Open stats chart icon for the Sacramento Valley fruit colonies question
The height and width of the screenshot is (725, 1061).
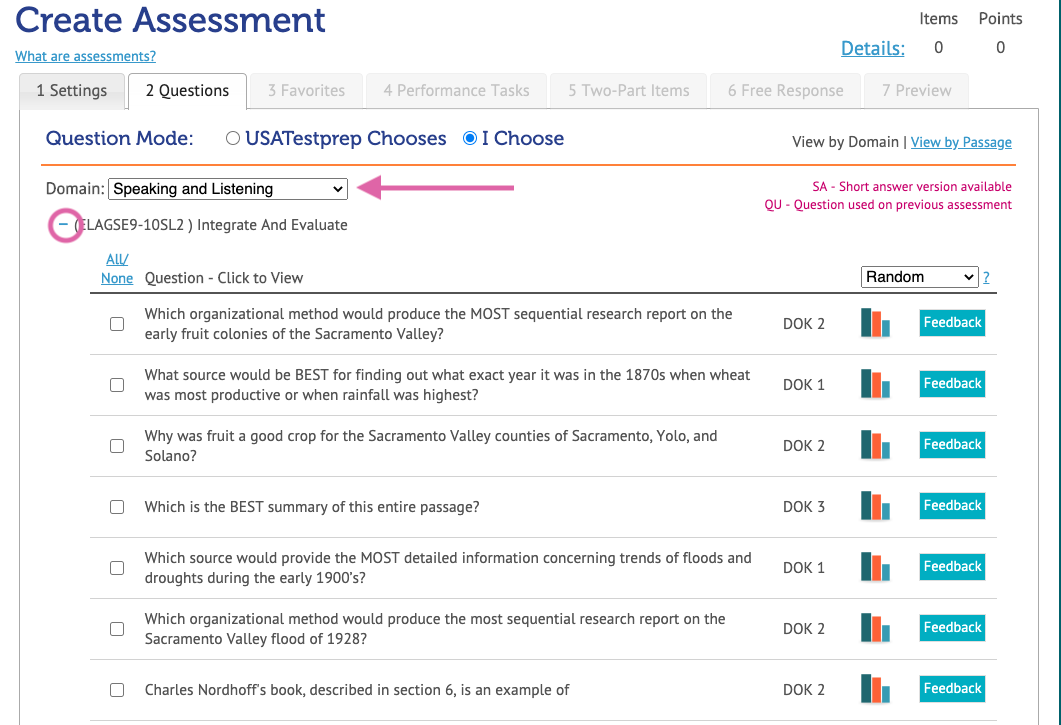pos(875,323)
